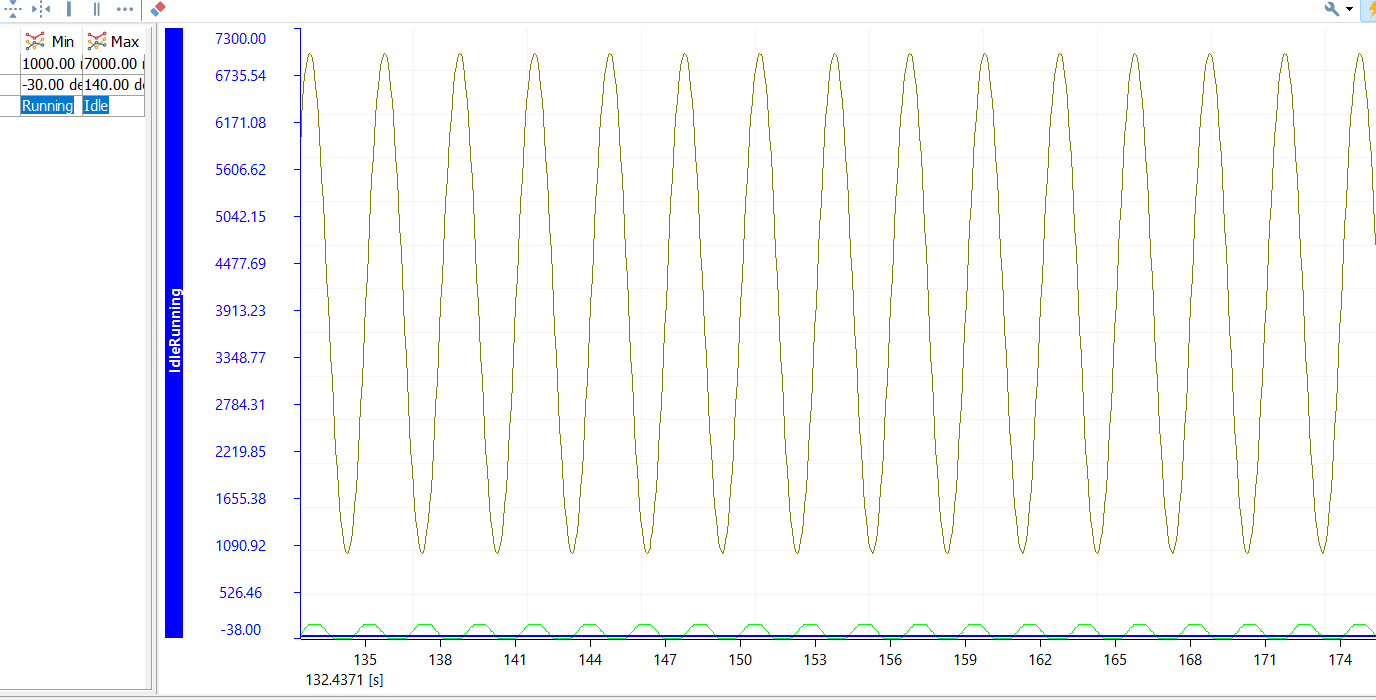The image size is (1376, 700).
Task: Click the 165 time axis tick label
Action: 1115,660
